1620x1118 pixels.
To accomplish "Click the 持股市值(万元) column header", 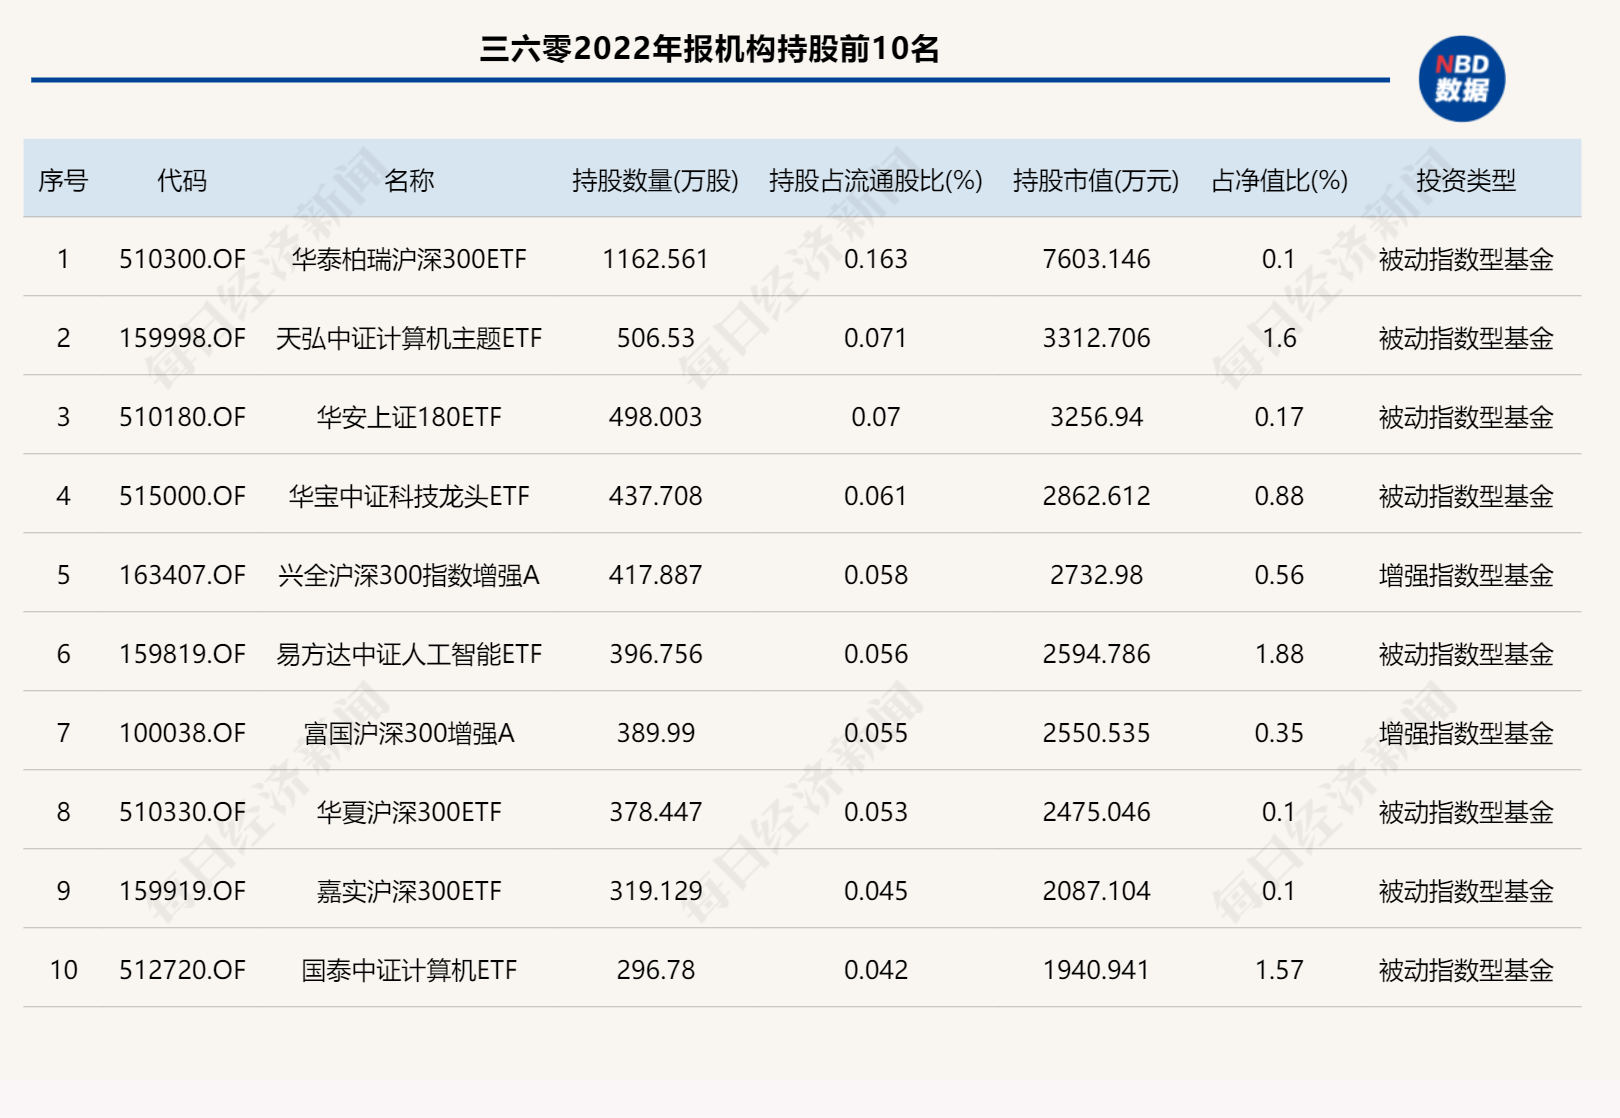I will (1096, 181).
